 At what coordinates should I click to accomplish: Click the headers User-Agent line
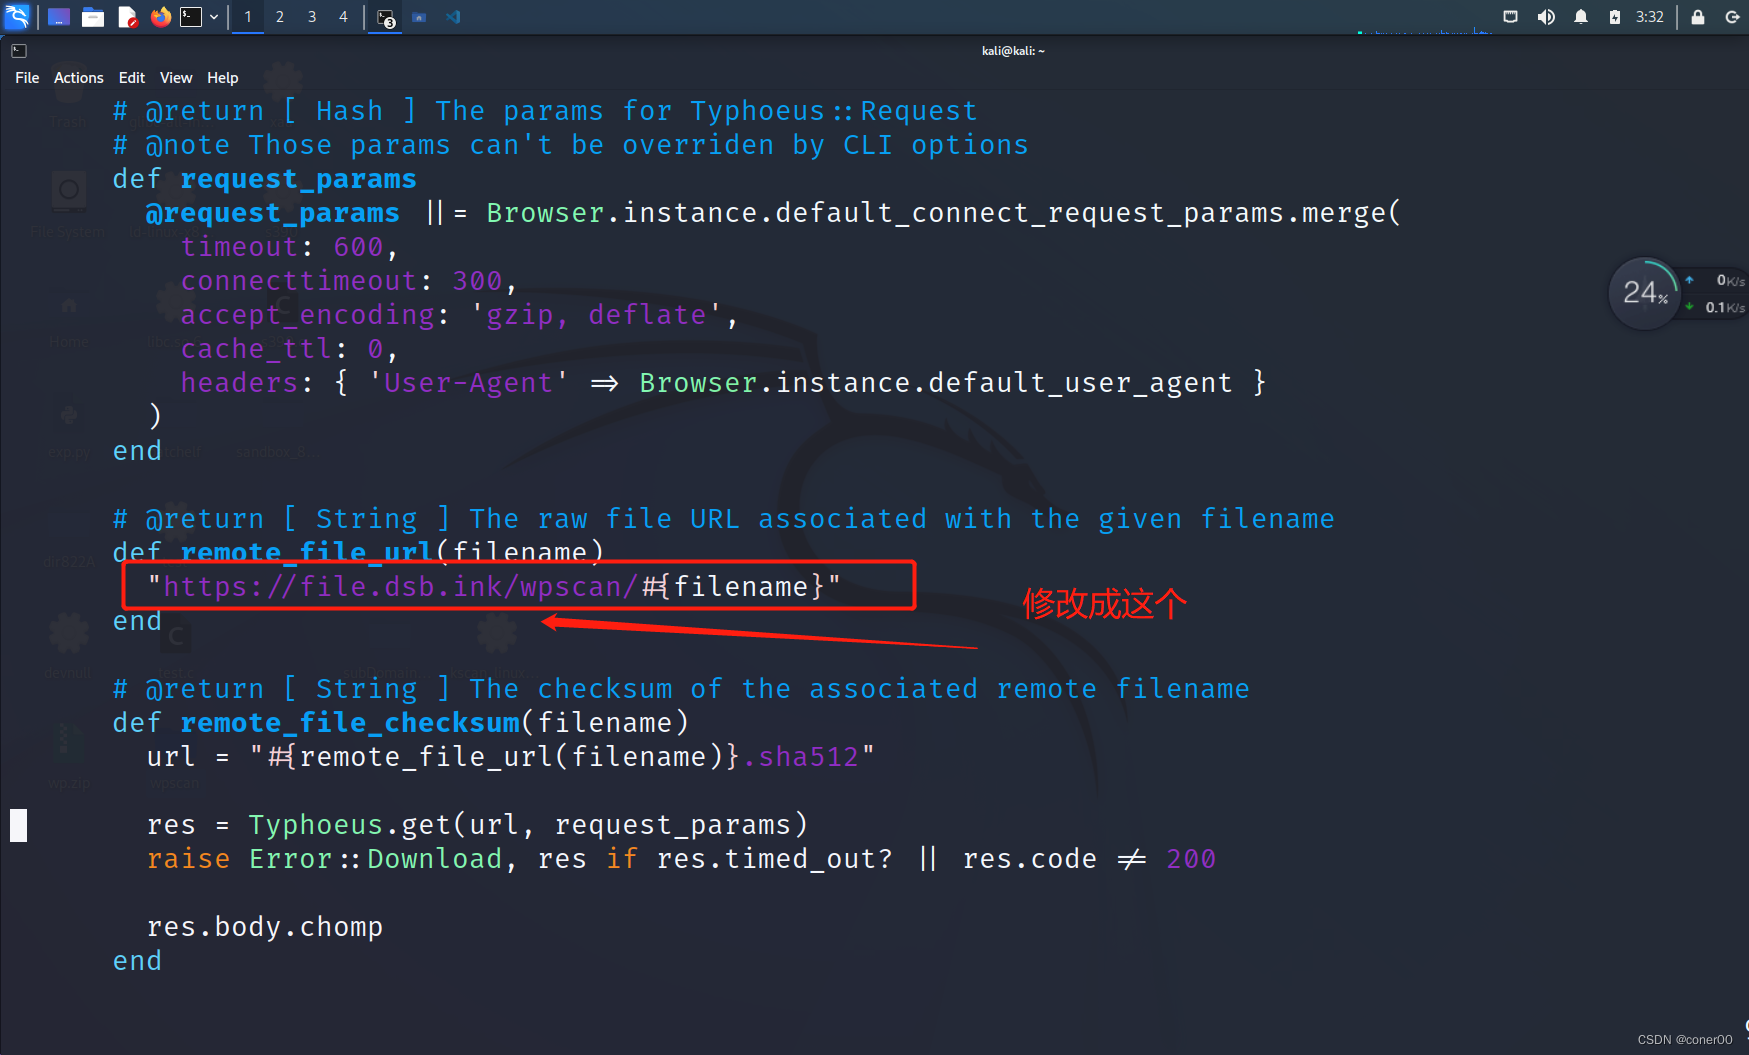pos(724,383)
